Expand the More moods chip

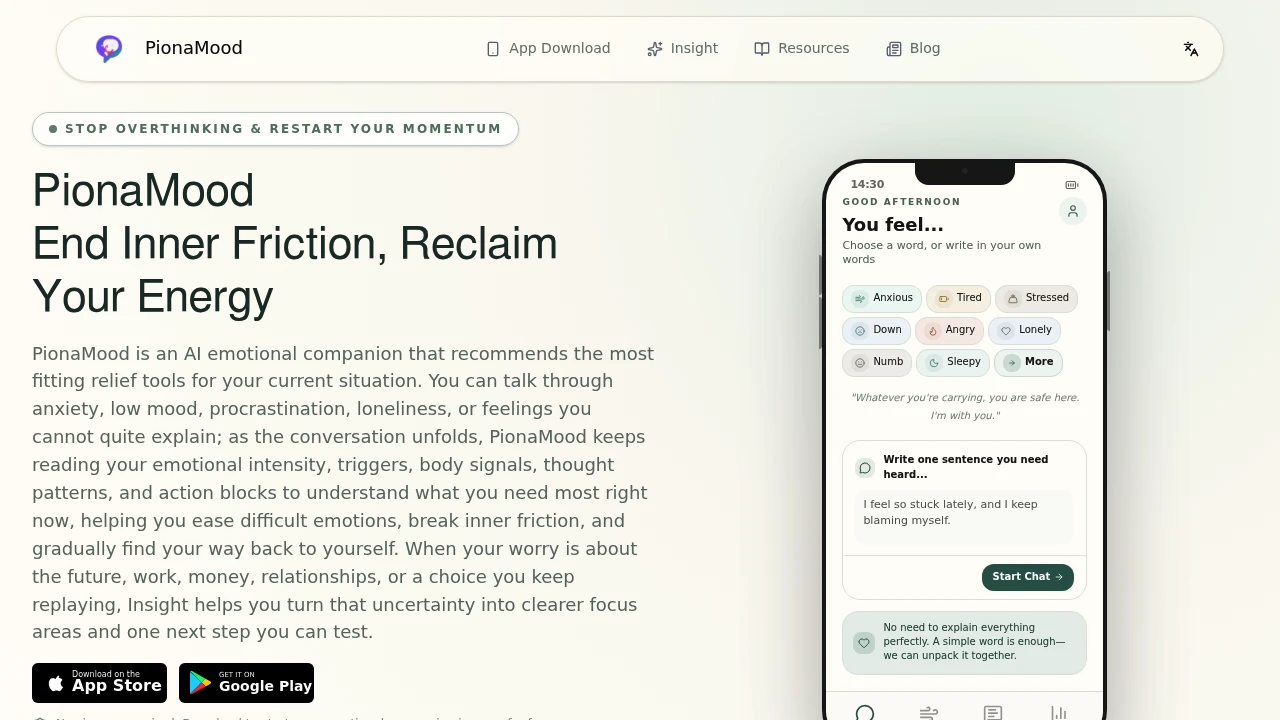point(1029,362)
